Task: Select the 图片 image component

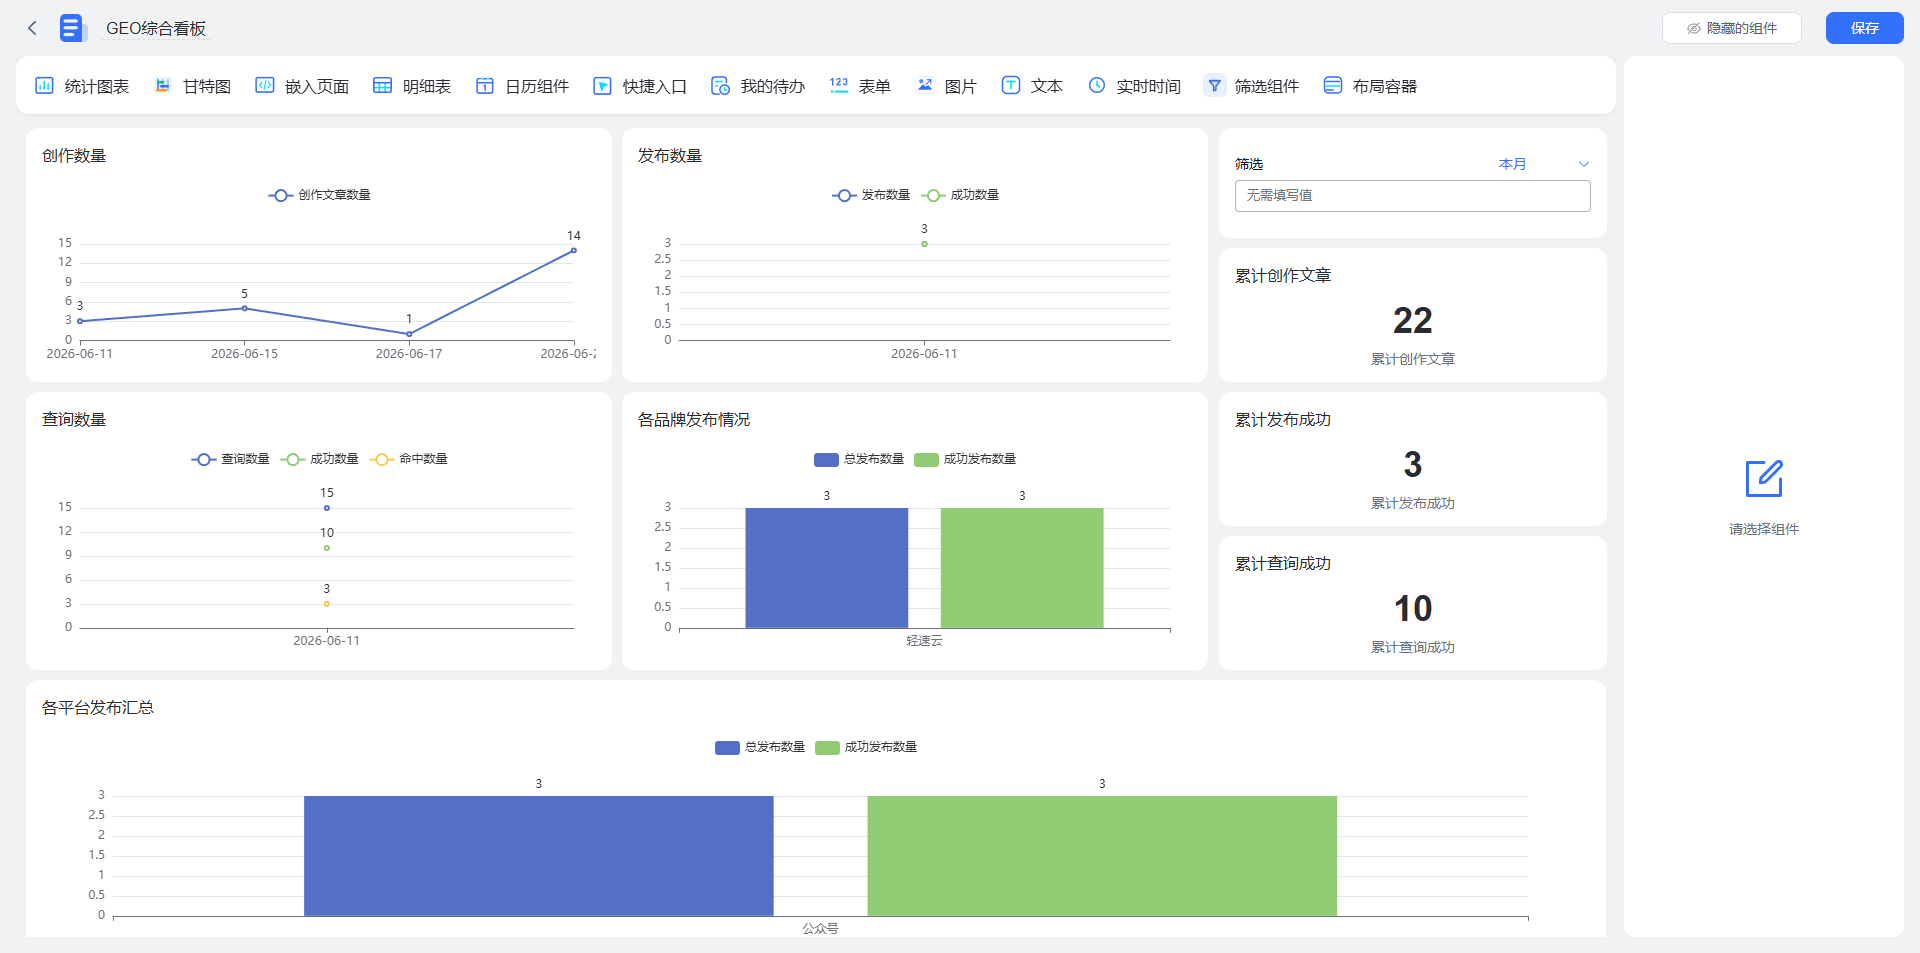Action: 946,86
